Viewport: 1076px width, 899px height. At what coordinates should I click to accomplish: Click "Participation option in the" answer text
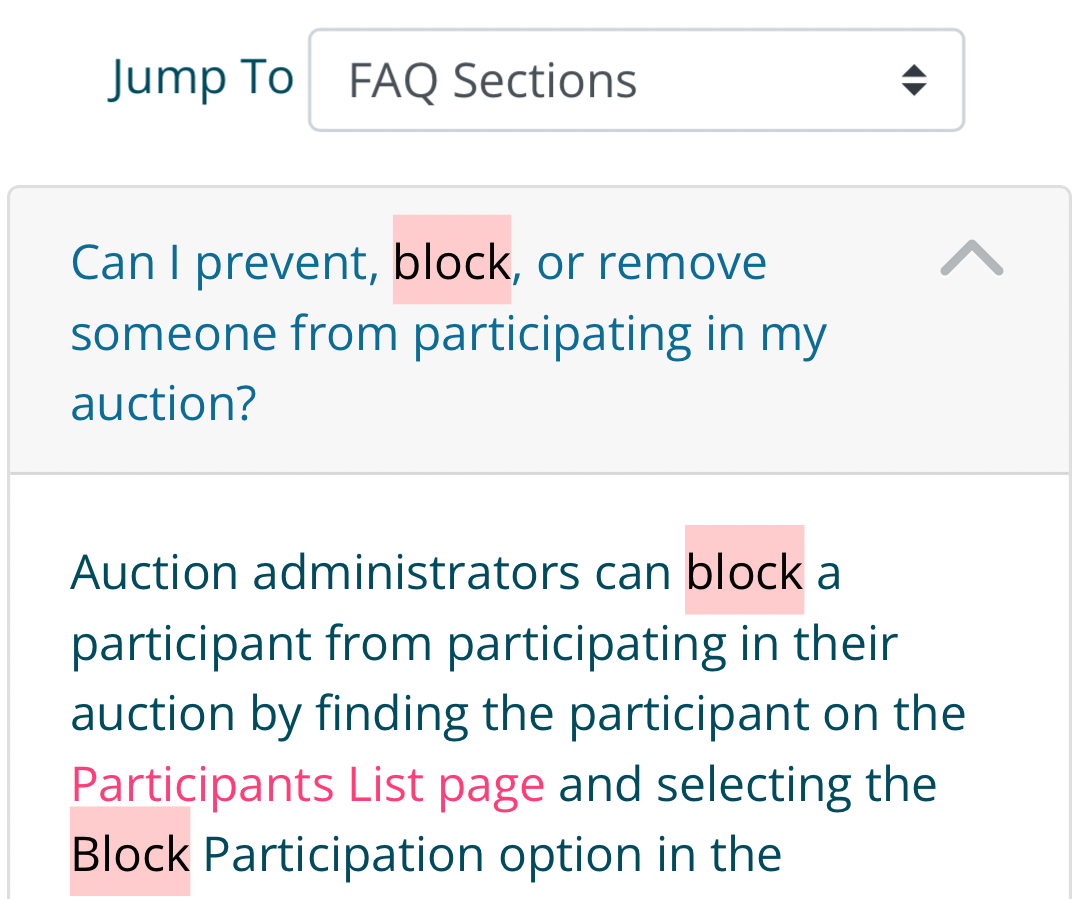point(492,855)
